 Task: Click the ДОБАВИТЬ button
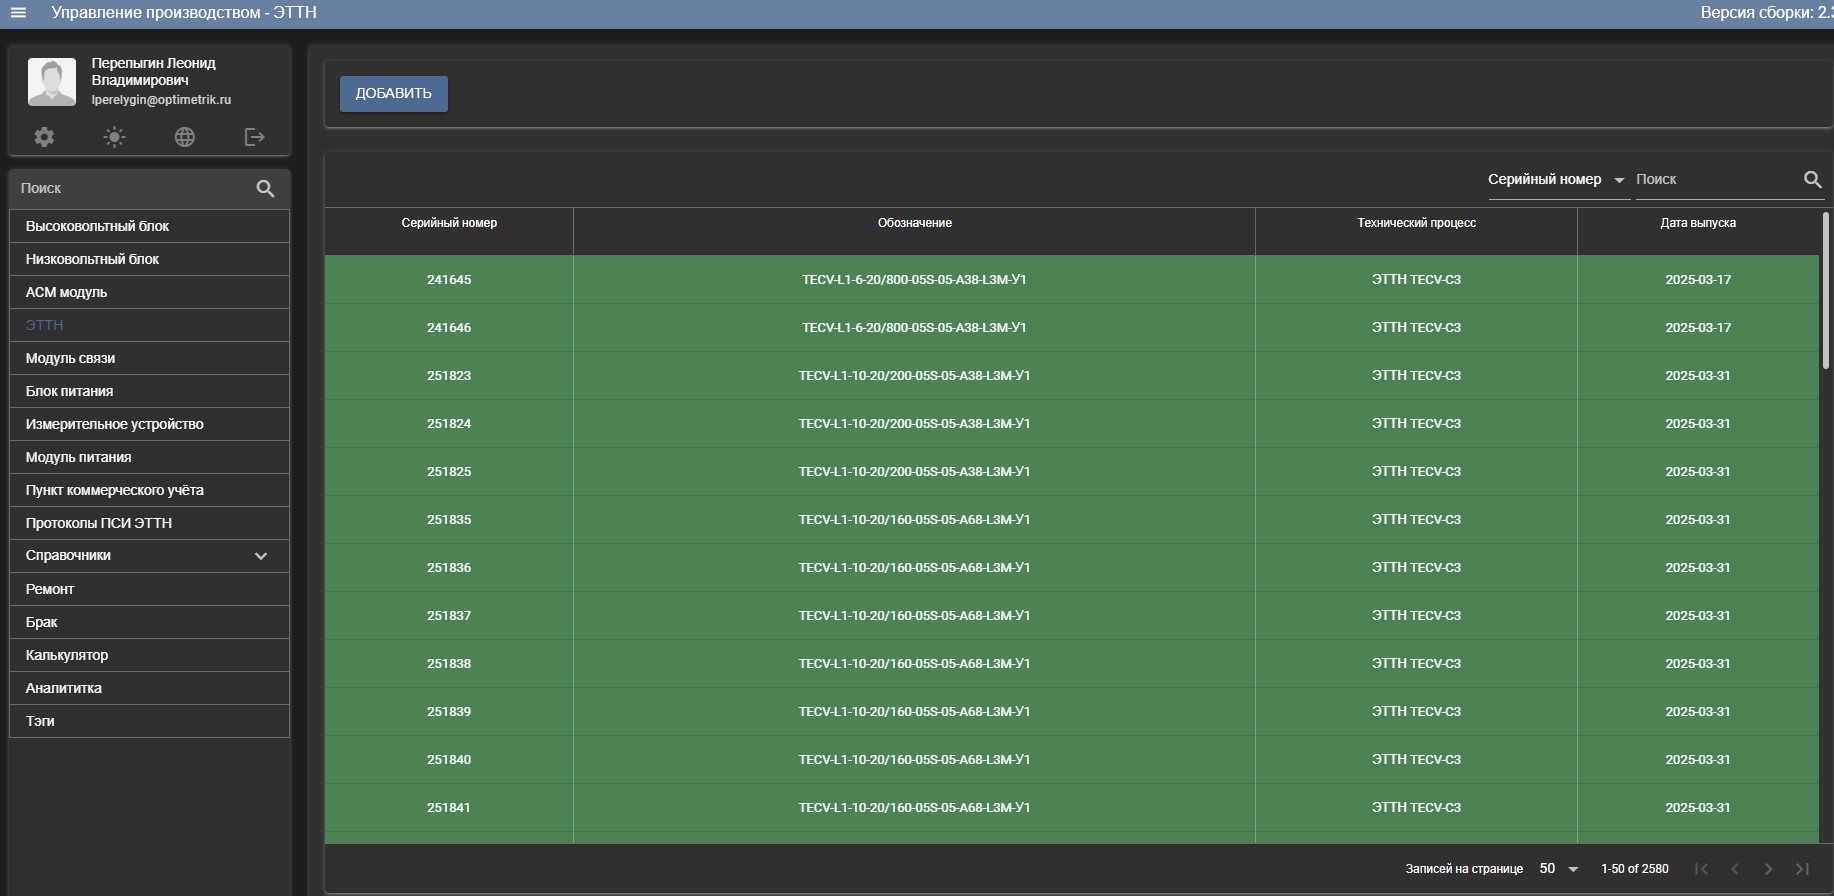point(394,93)
